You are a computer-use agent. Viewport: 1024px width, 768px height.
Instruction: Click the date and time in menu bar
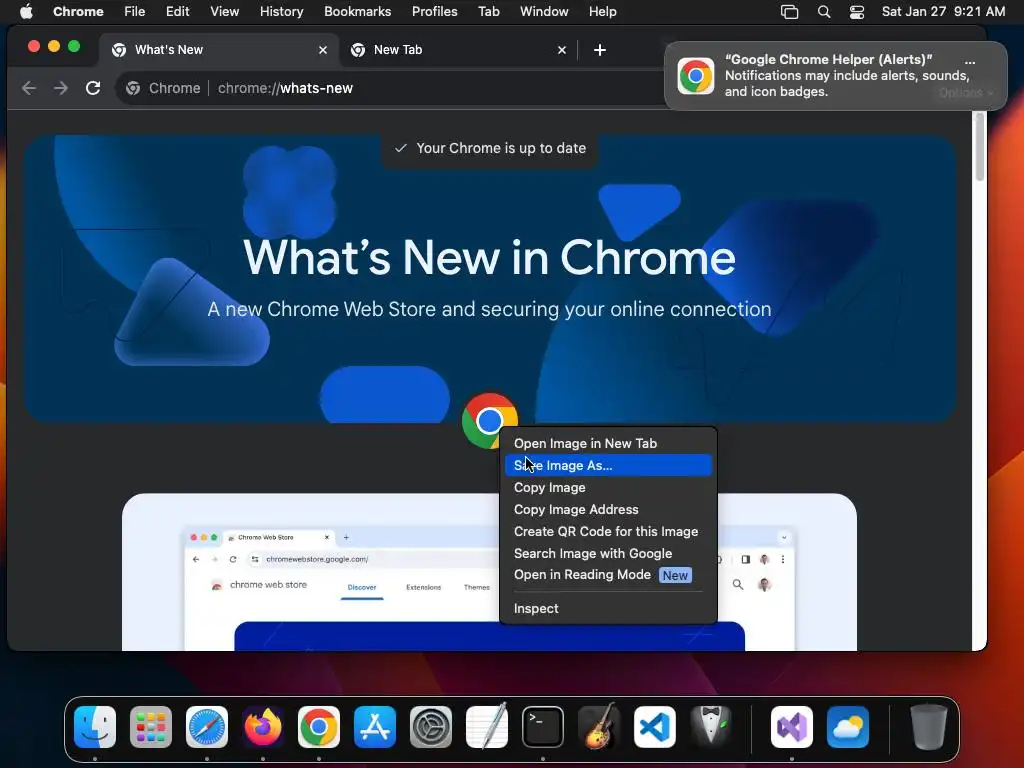point(943,12)
